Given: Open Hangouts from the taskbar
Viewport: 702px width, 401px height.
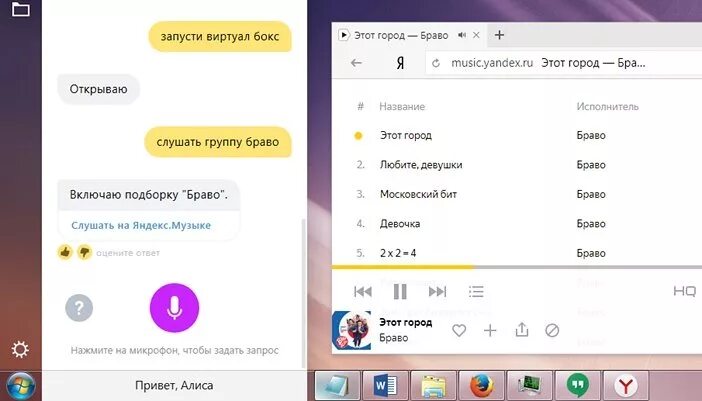Looking at the screenshot, I should (578, 385).
